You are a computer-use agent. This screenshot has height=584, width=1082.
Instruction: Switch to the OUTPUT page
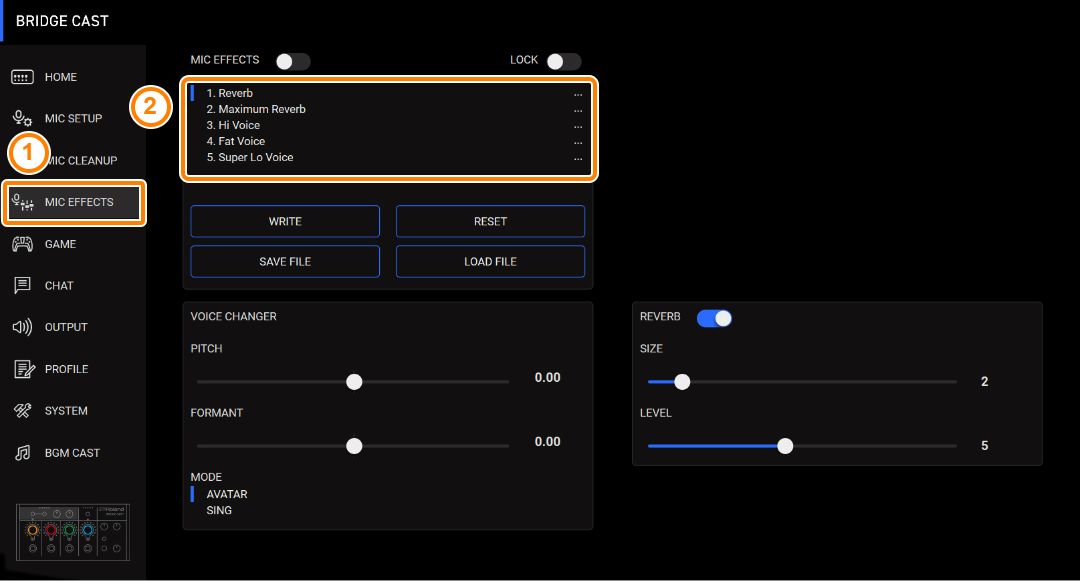(x=66, y=327)
